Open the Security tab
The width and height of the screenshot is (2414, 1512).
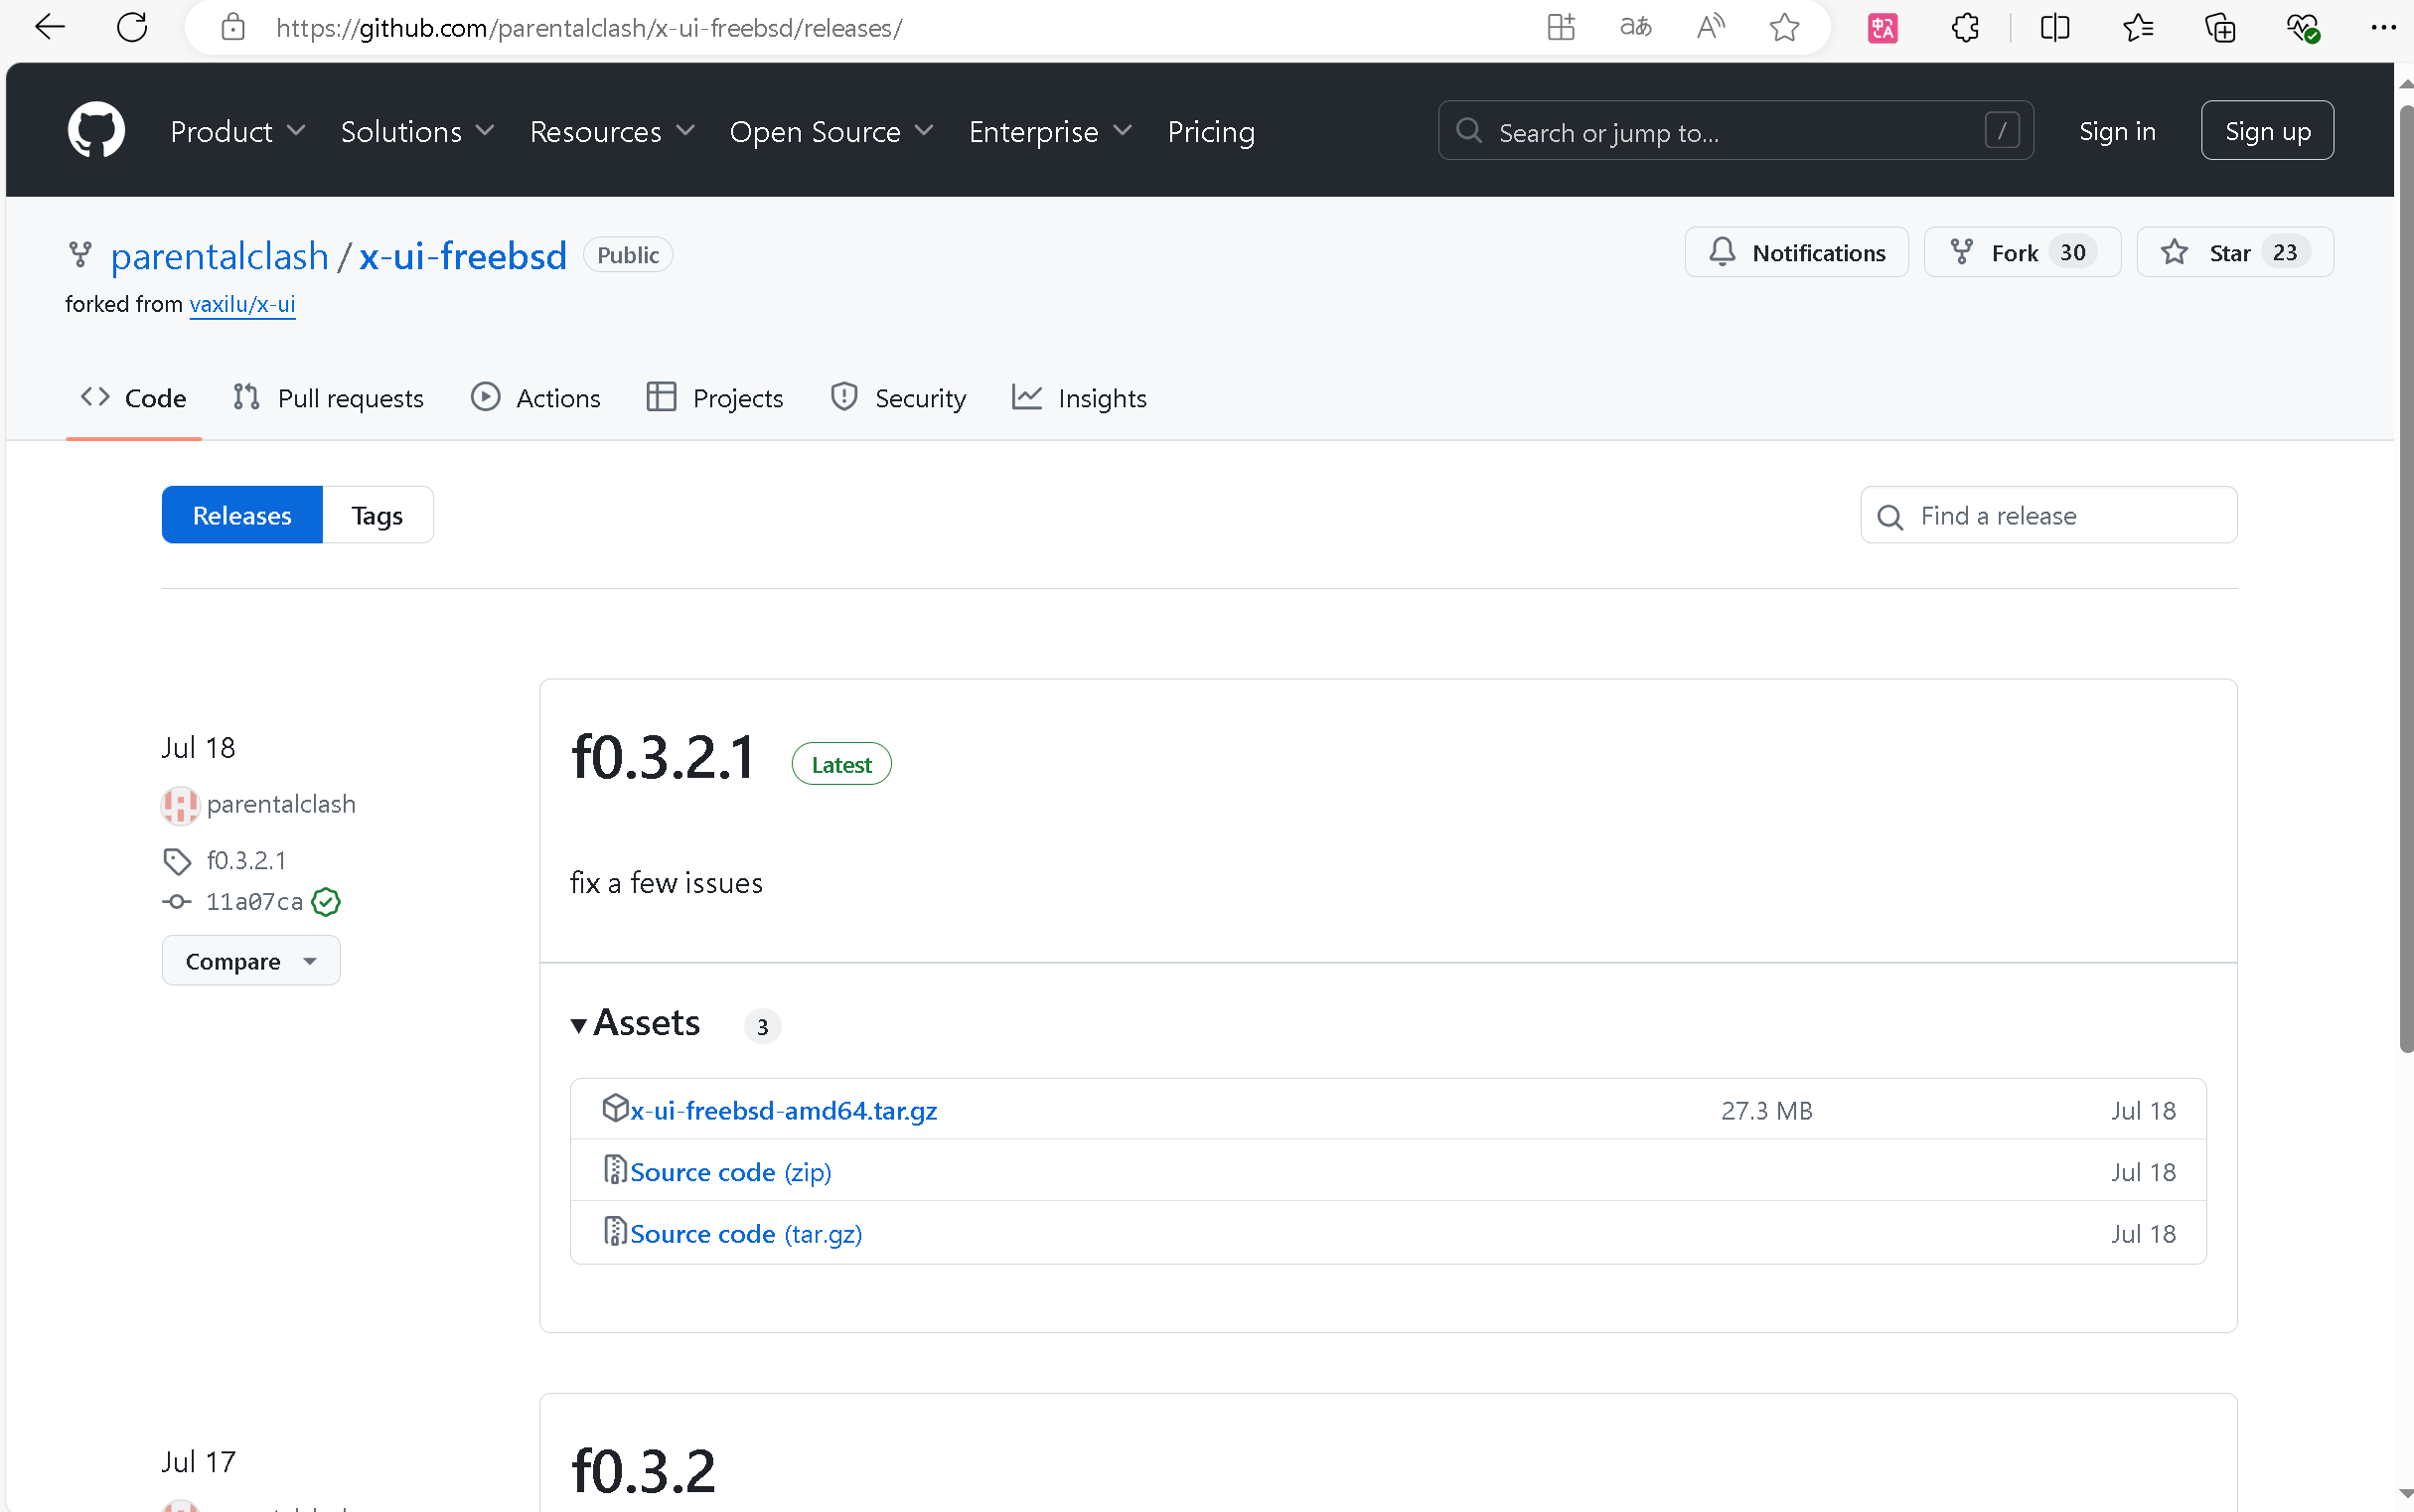[x=898, y=398]
